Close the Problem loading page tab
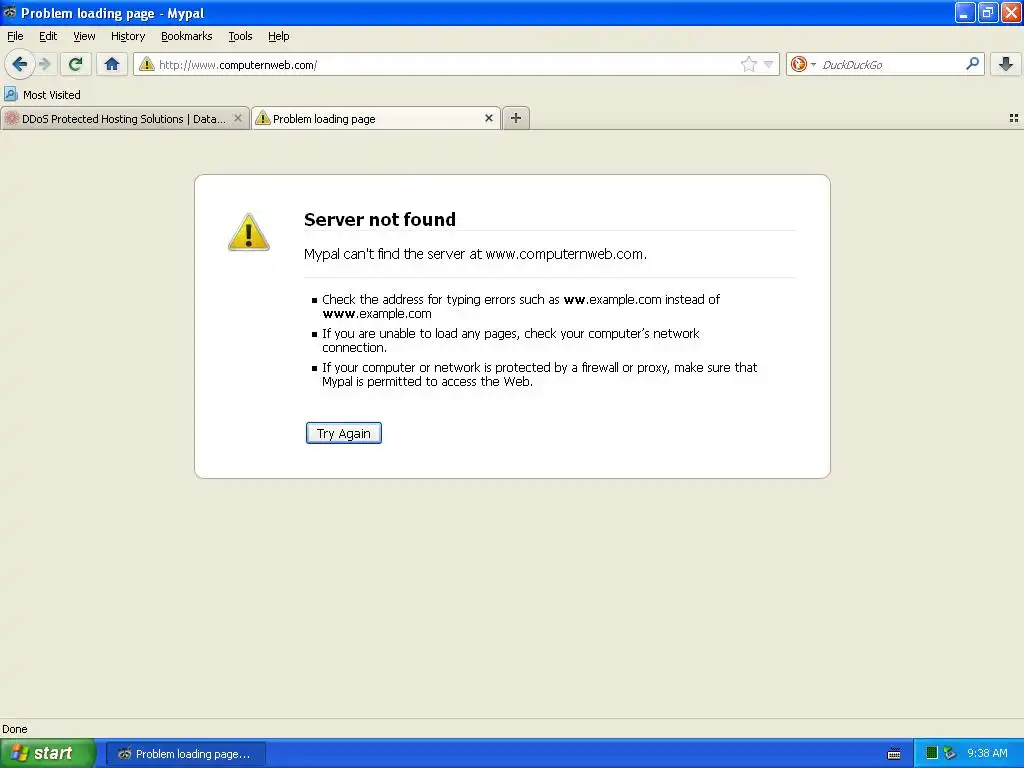 point(488,118)
